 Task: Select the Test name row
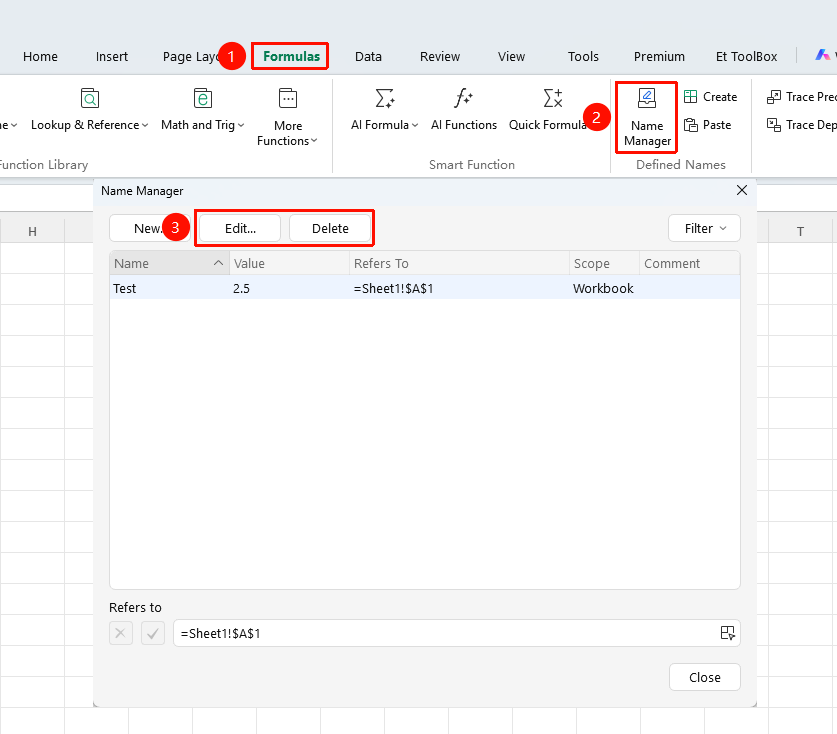click(x=425, y=288)
